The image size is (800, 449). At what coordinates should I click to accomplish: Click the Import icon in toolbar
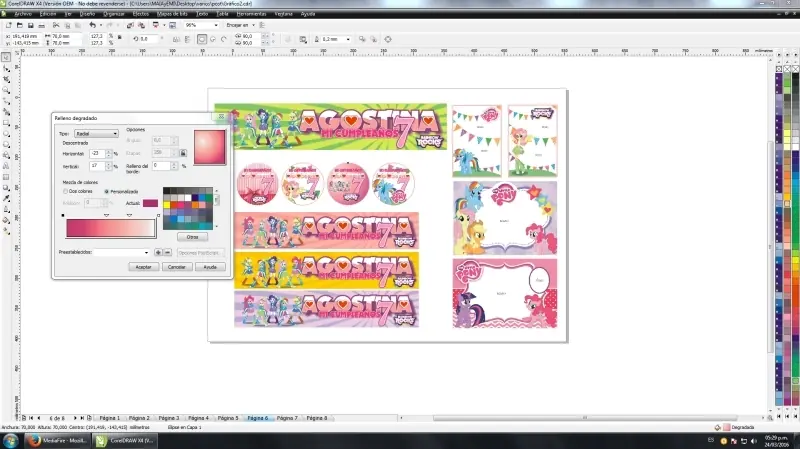[x=130, y=25]
